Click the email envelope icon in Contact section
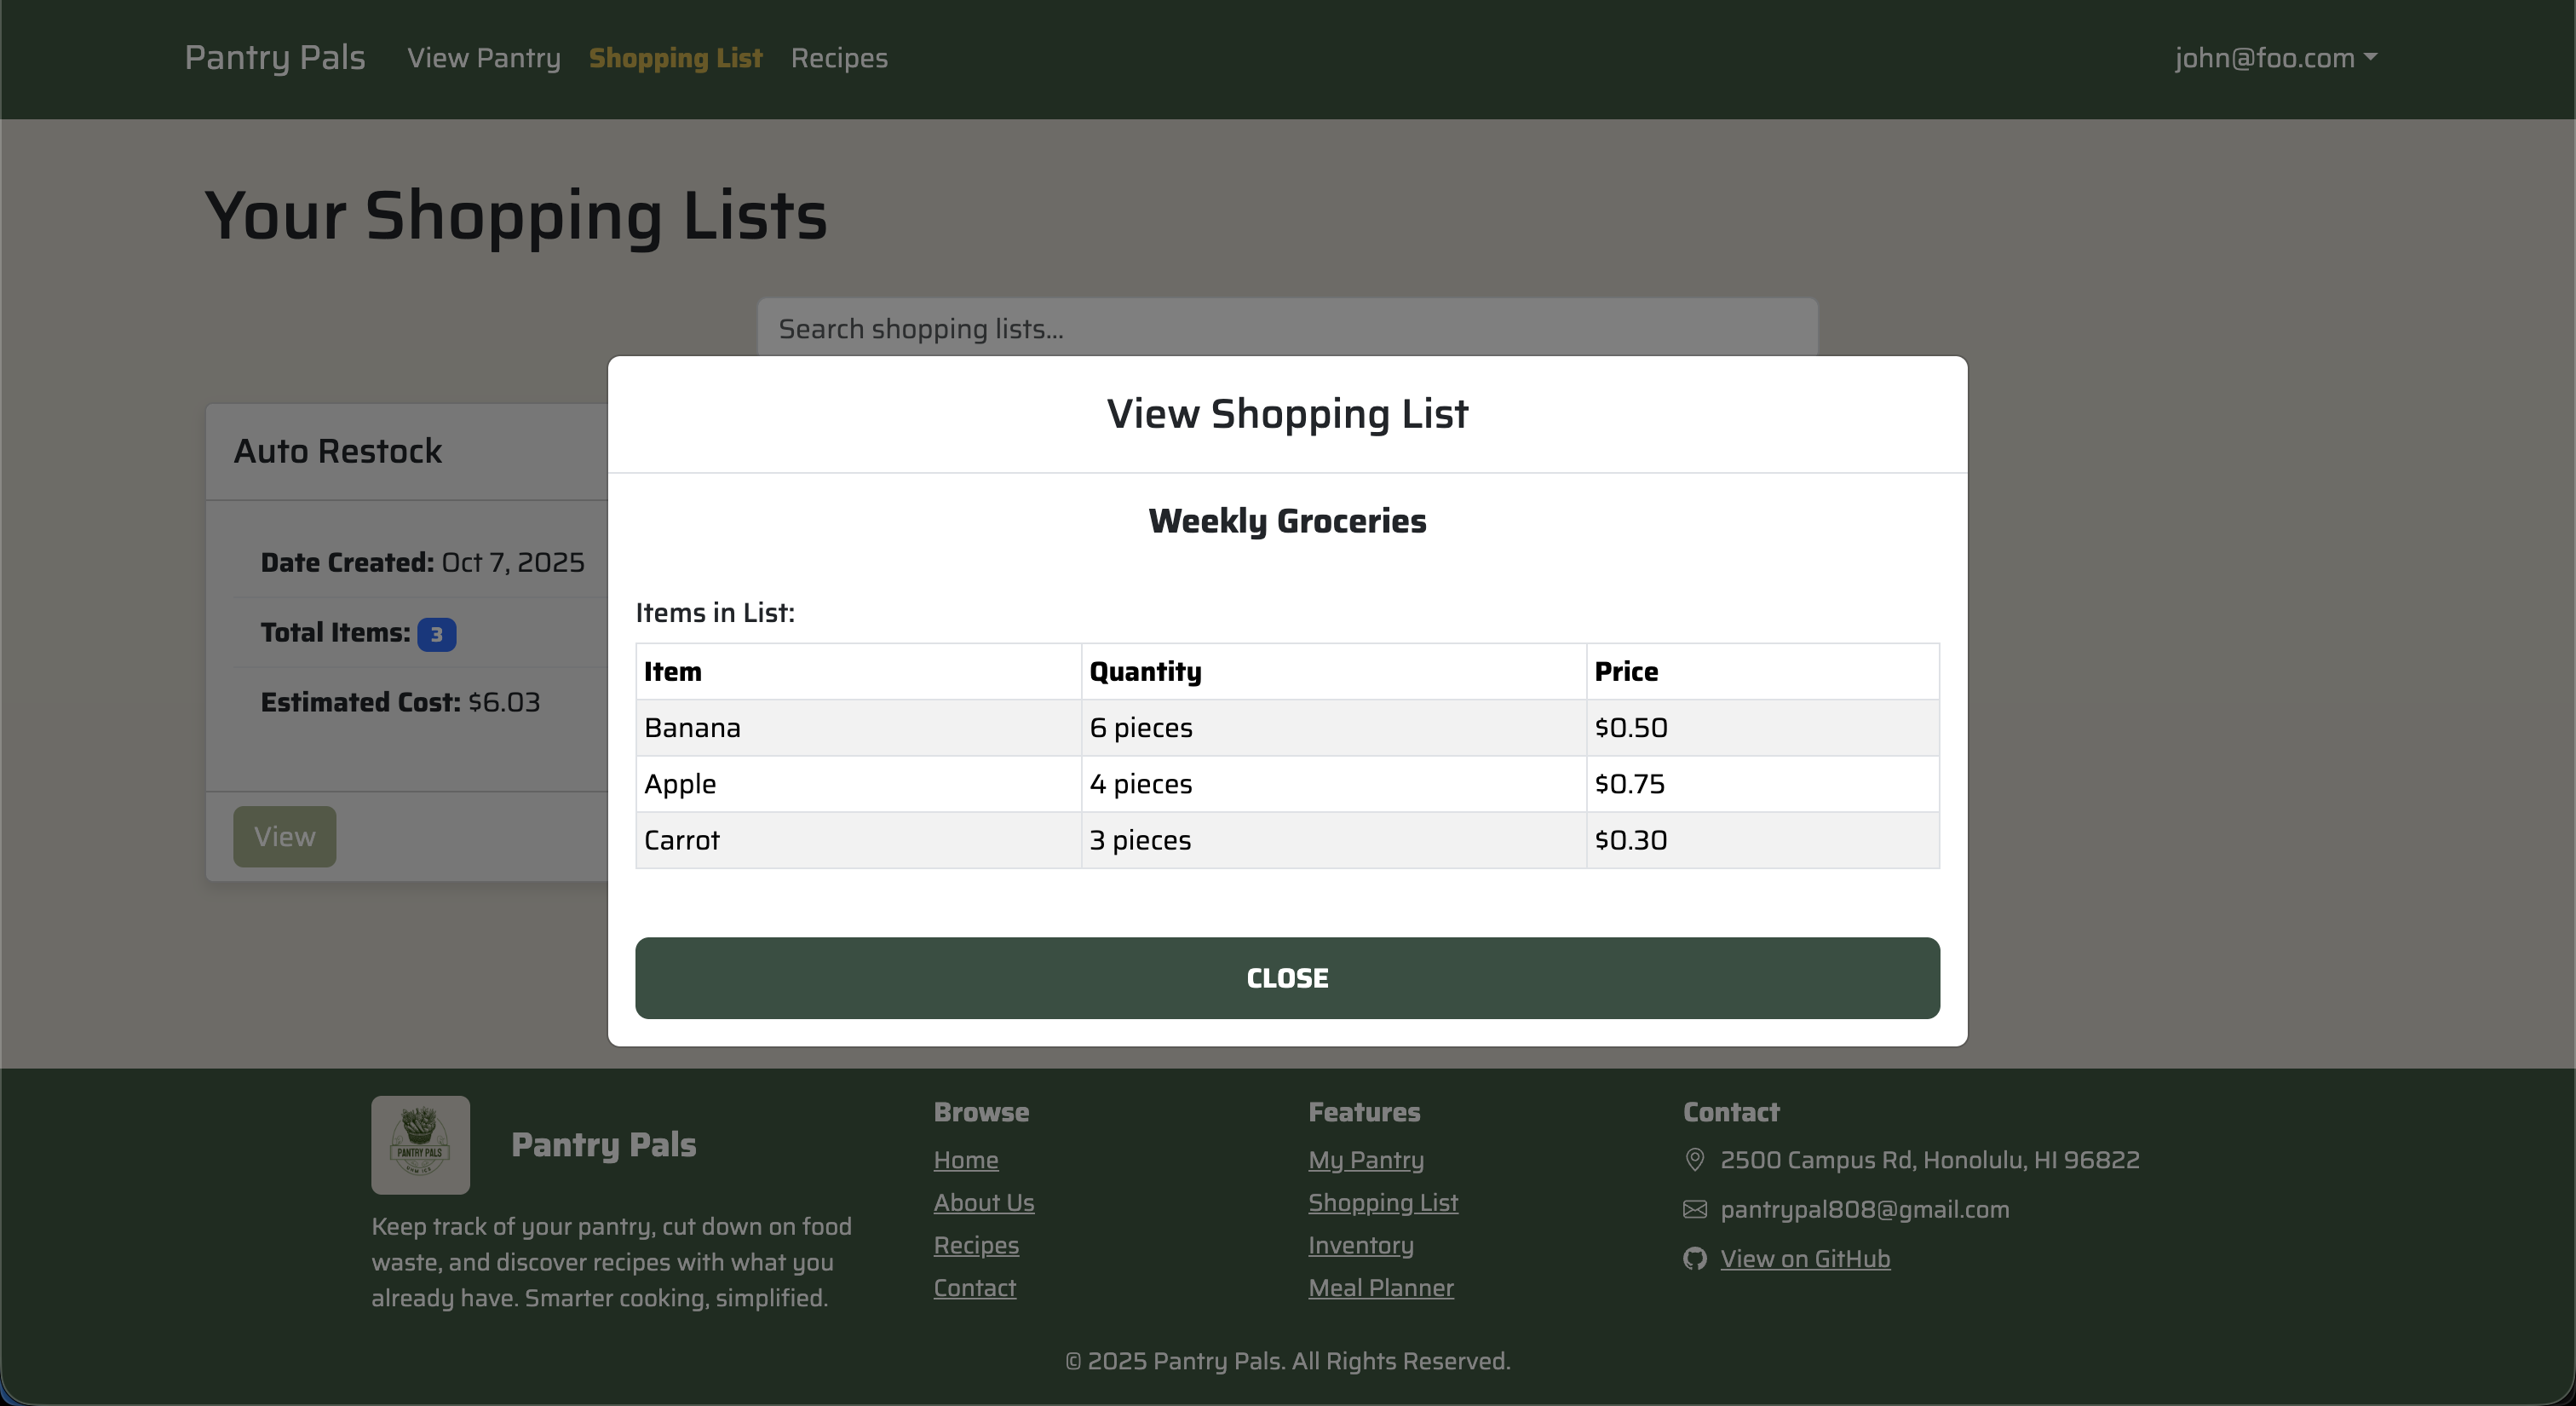2576x1406 pixels. click(1694, 1209)
